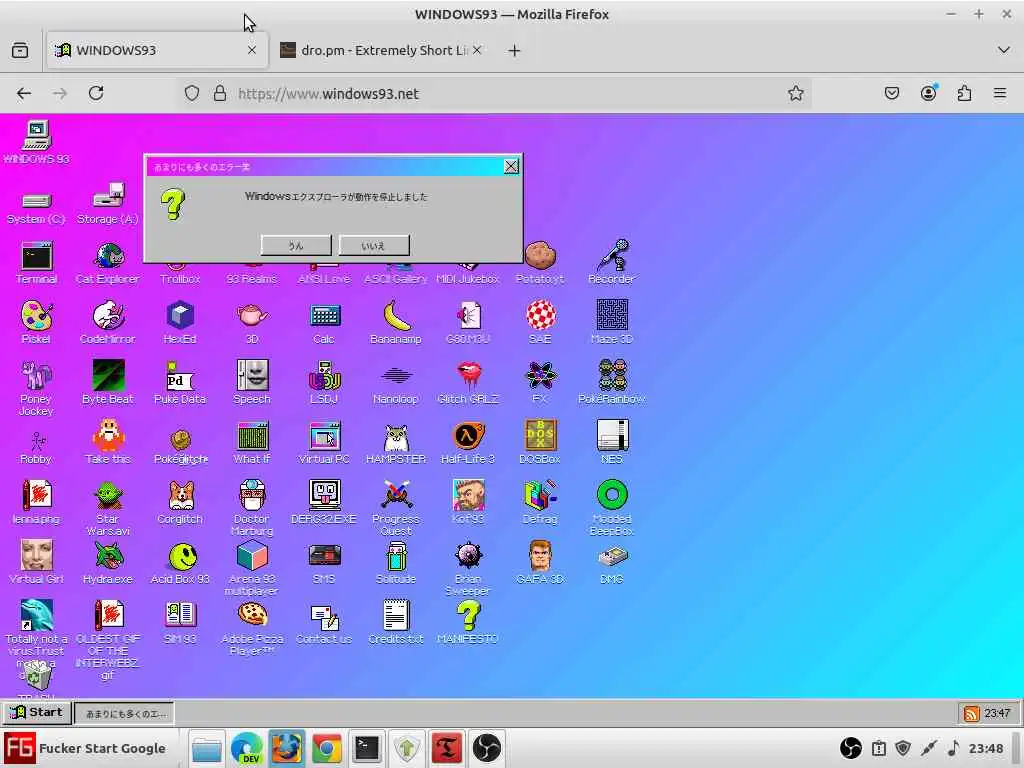1024x768 pixels.
Task: Open the Byte Beat icon
Action: tap(108, 383)
